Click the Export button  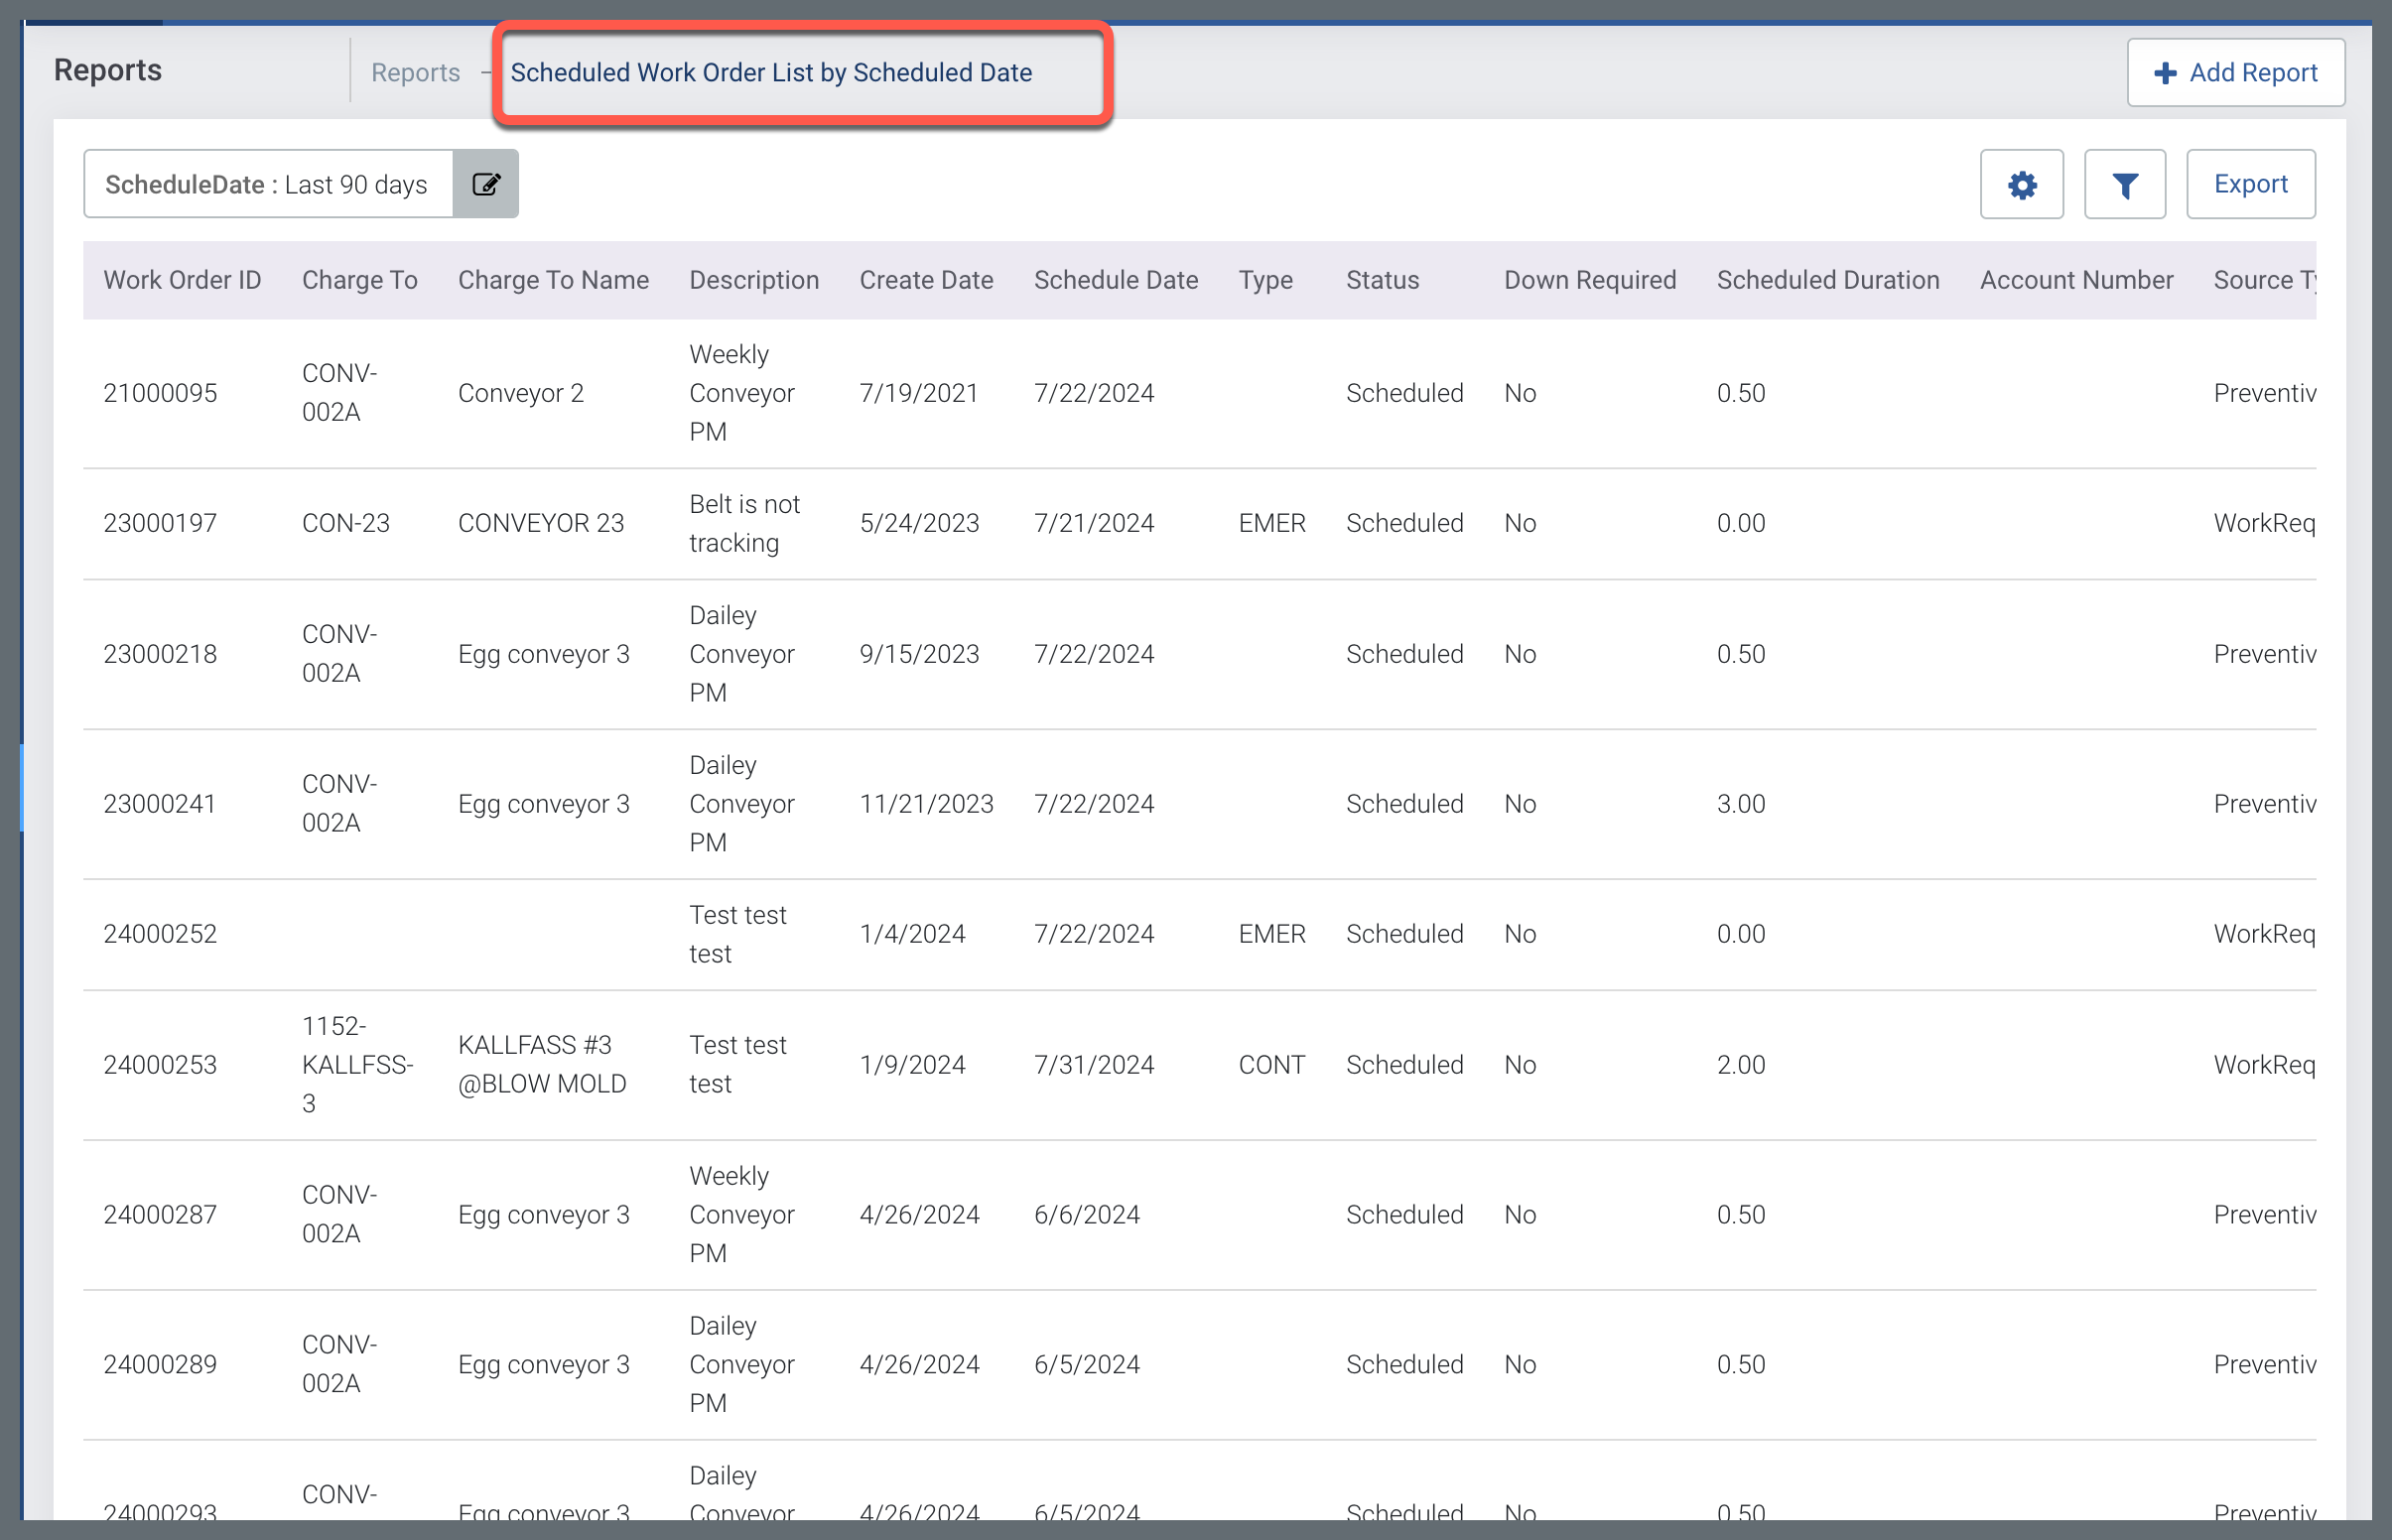click(2250, 184)
